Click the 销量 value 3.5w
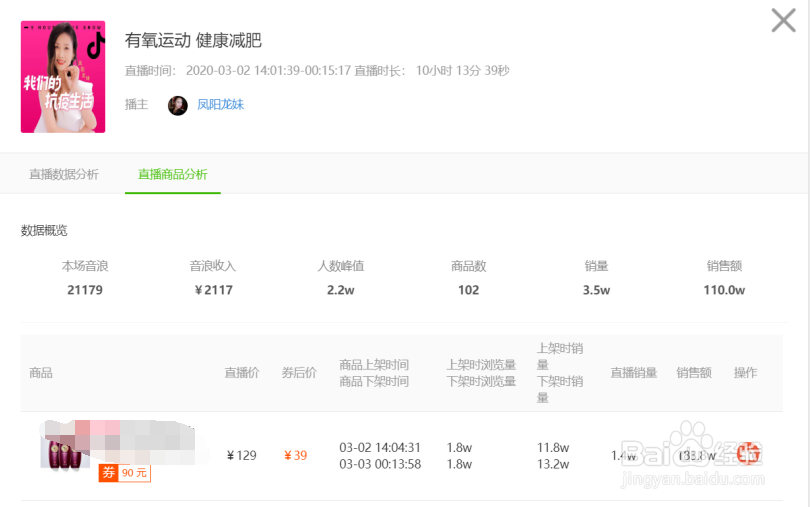Image resolution: width=810 pixels, height=507 pixels. [x=596, y=290]
